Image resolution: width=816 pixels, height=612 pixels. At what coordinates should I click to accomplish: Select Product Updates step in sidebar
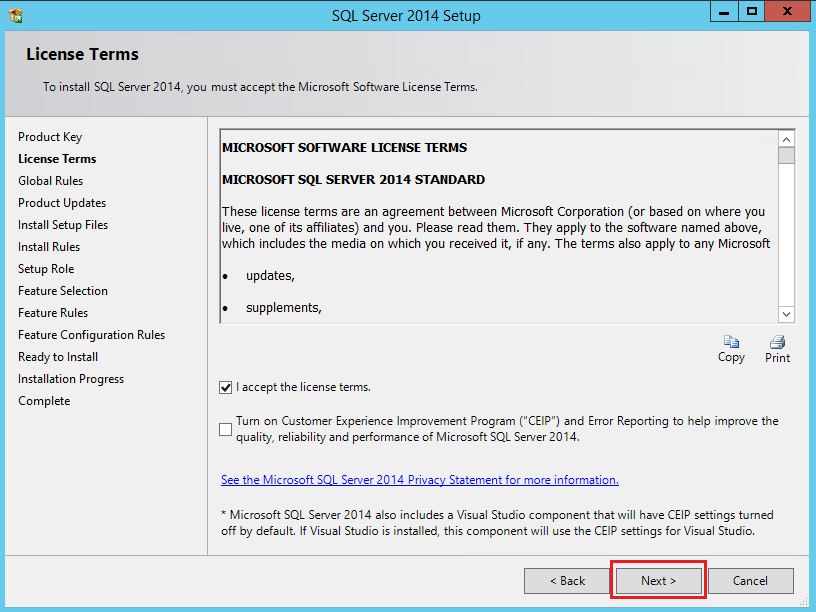[62, 202]
